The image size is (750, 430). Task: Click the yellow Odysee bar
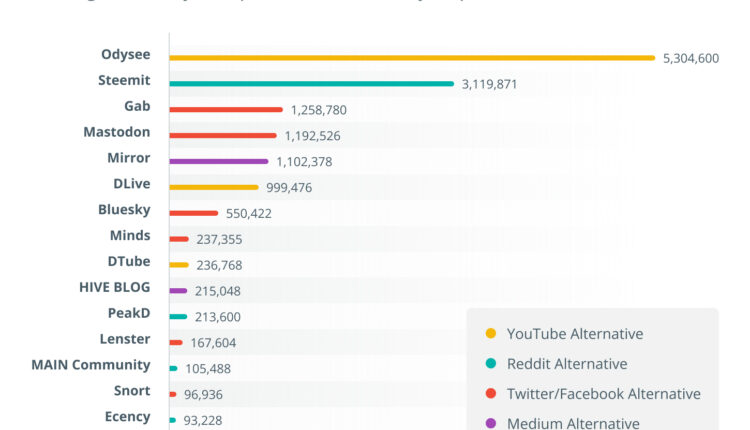point(412,58)
